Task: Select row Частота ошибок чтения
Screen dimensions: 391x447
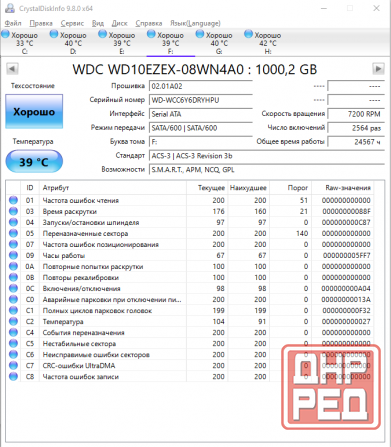Action: (x=190, y=200)
